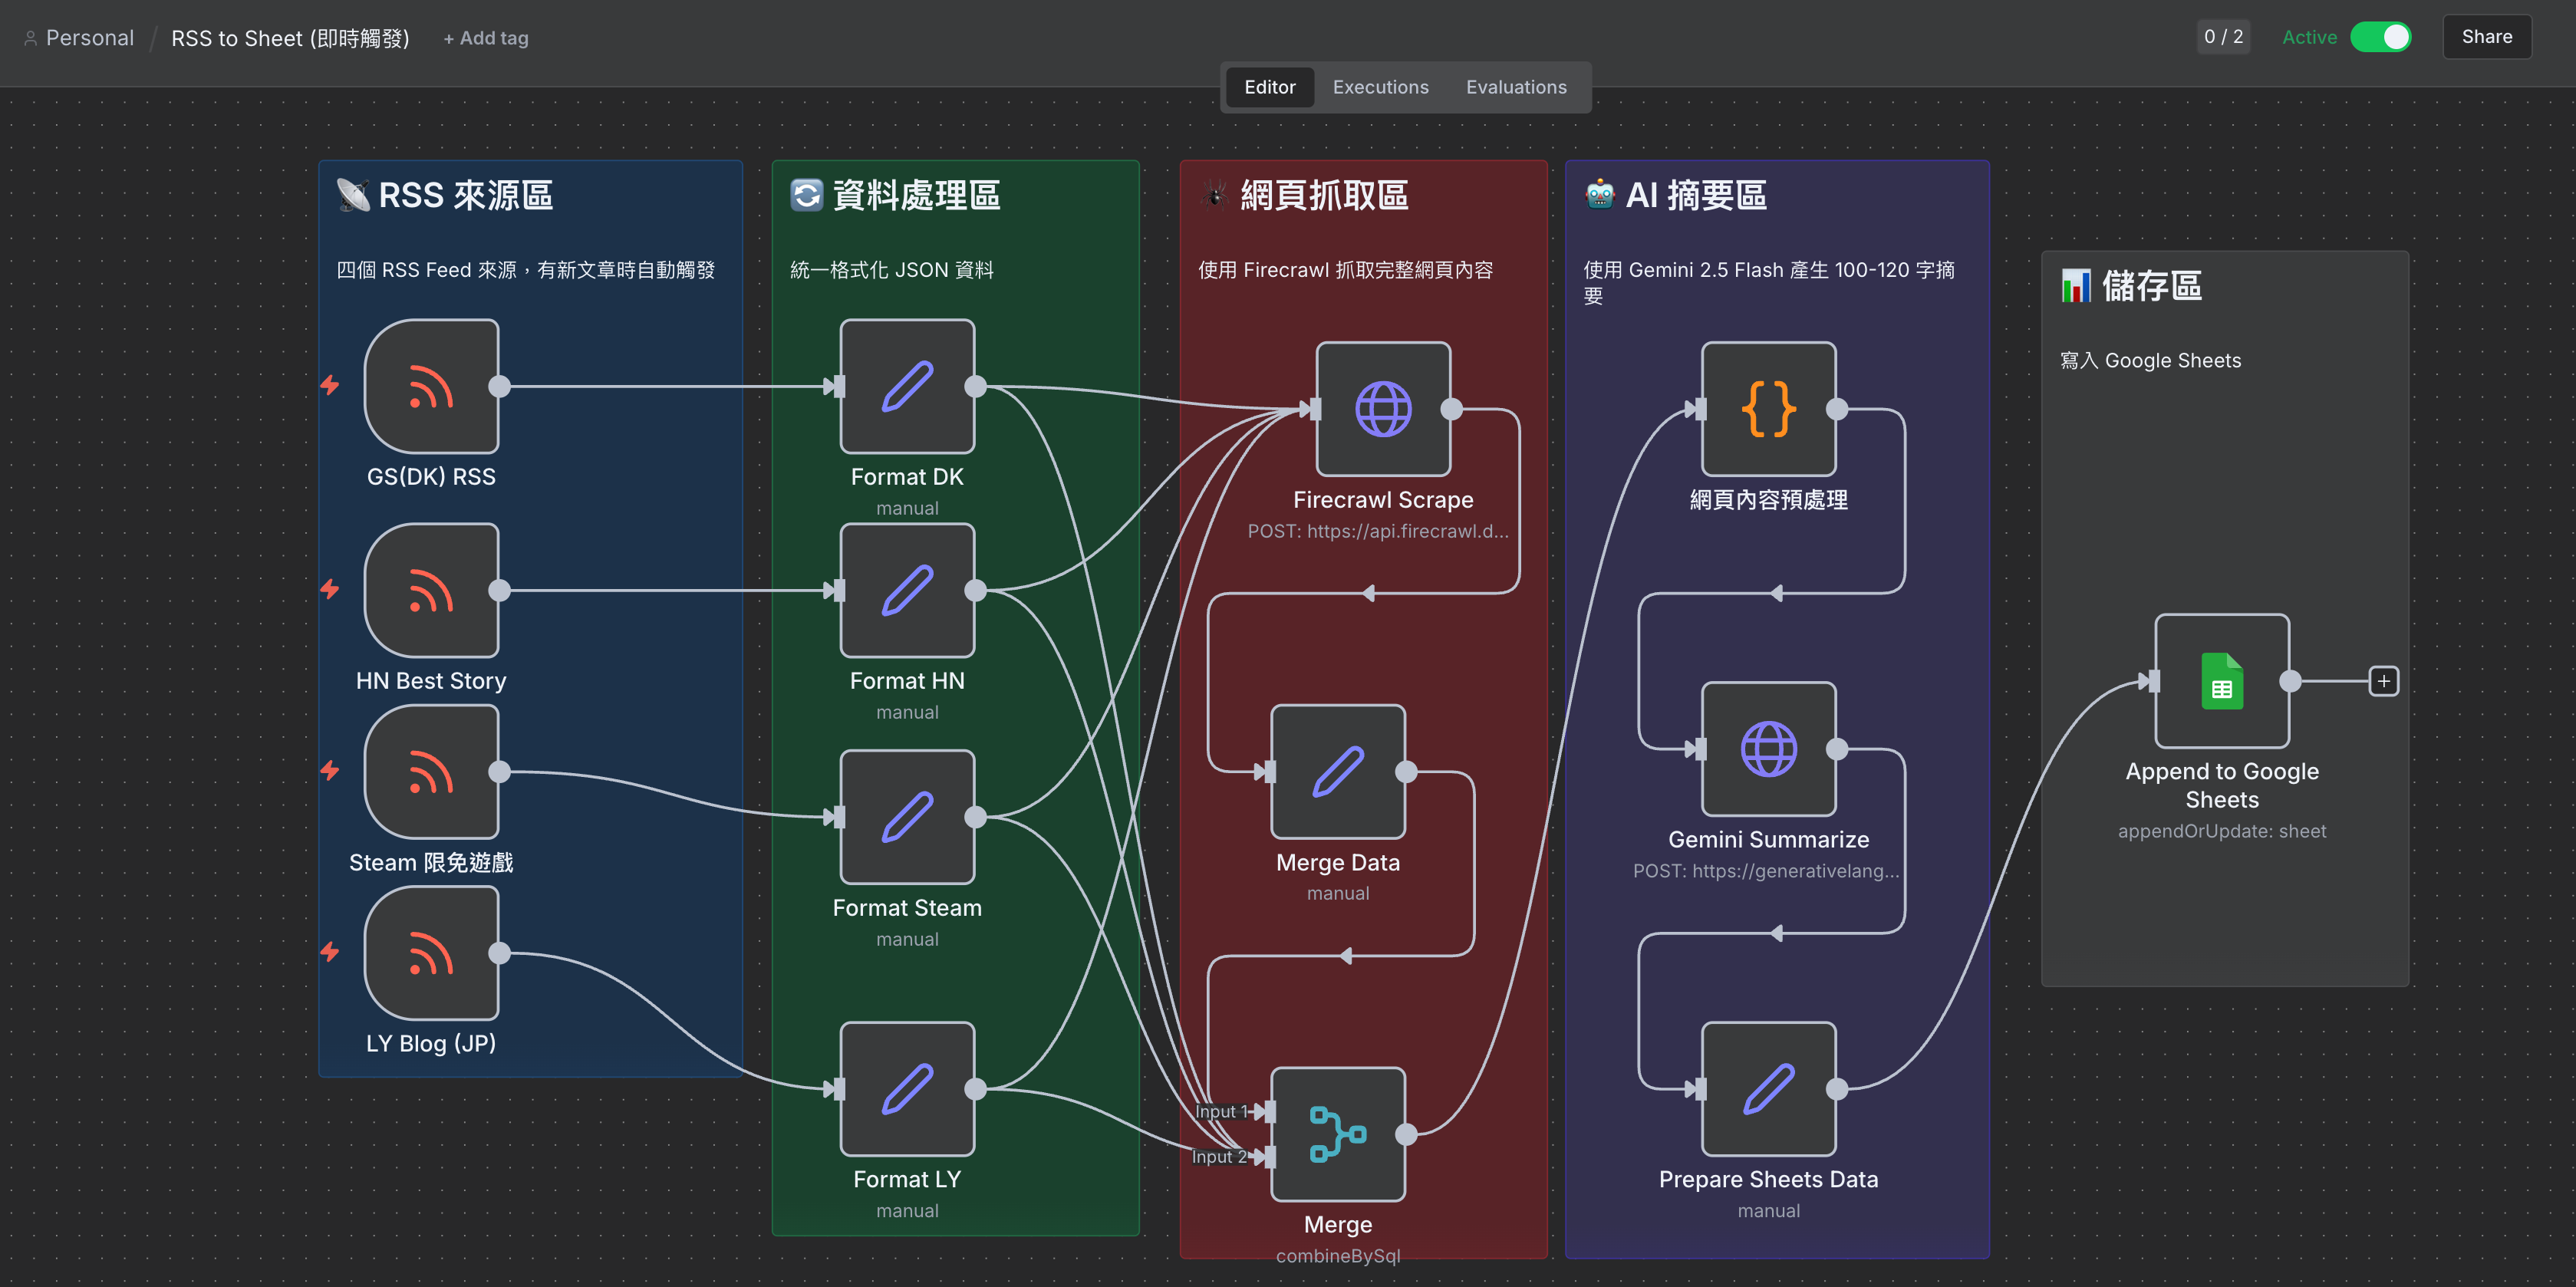2576x1287 pixels.
Task: Open the Personal project breadcrumb
Action: [x=89, y=38]
